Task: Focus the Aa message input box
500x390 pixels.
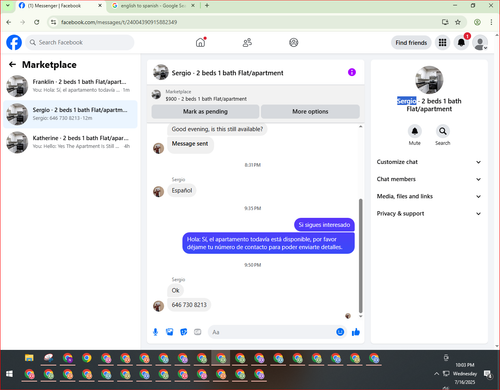Action: 277,332
